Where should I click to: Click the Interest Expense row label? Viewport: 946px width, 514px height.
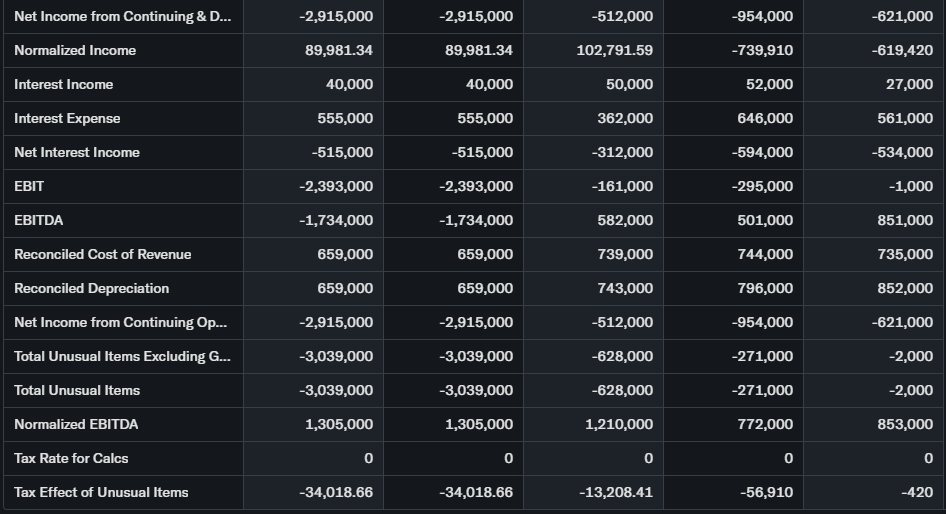[x=67, y=118]
